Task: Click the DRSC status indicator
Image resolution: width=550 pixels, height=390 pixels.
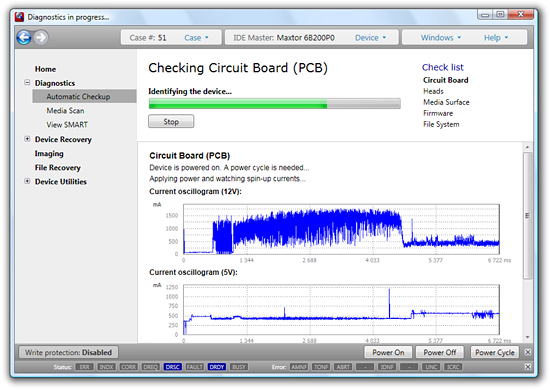Action: pyautogui.click(x=172, y=367)
